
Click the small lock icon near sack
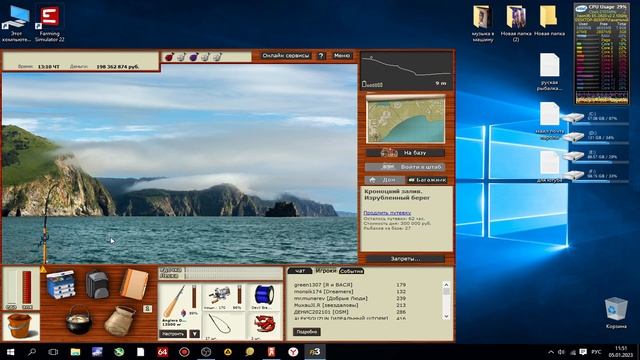[x=148, y=309]
